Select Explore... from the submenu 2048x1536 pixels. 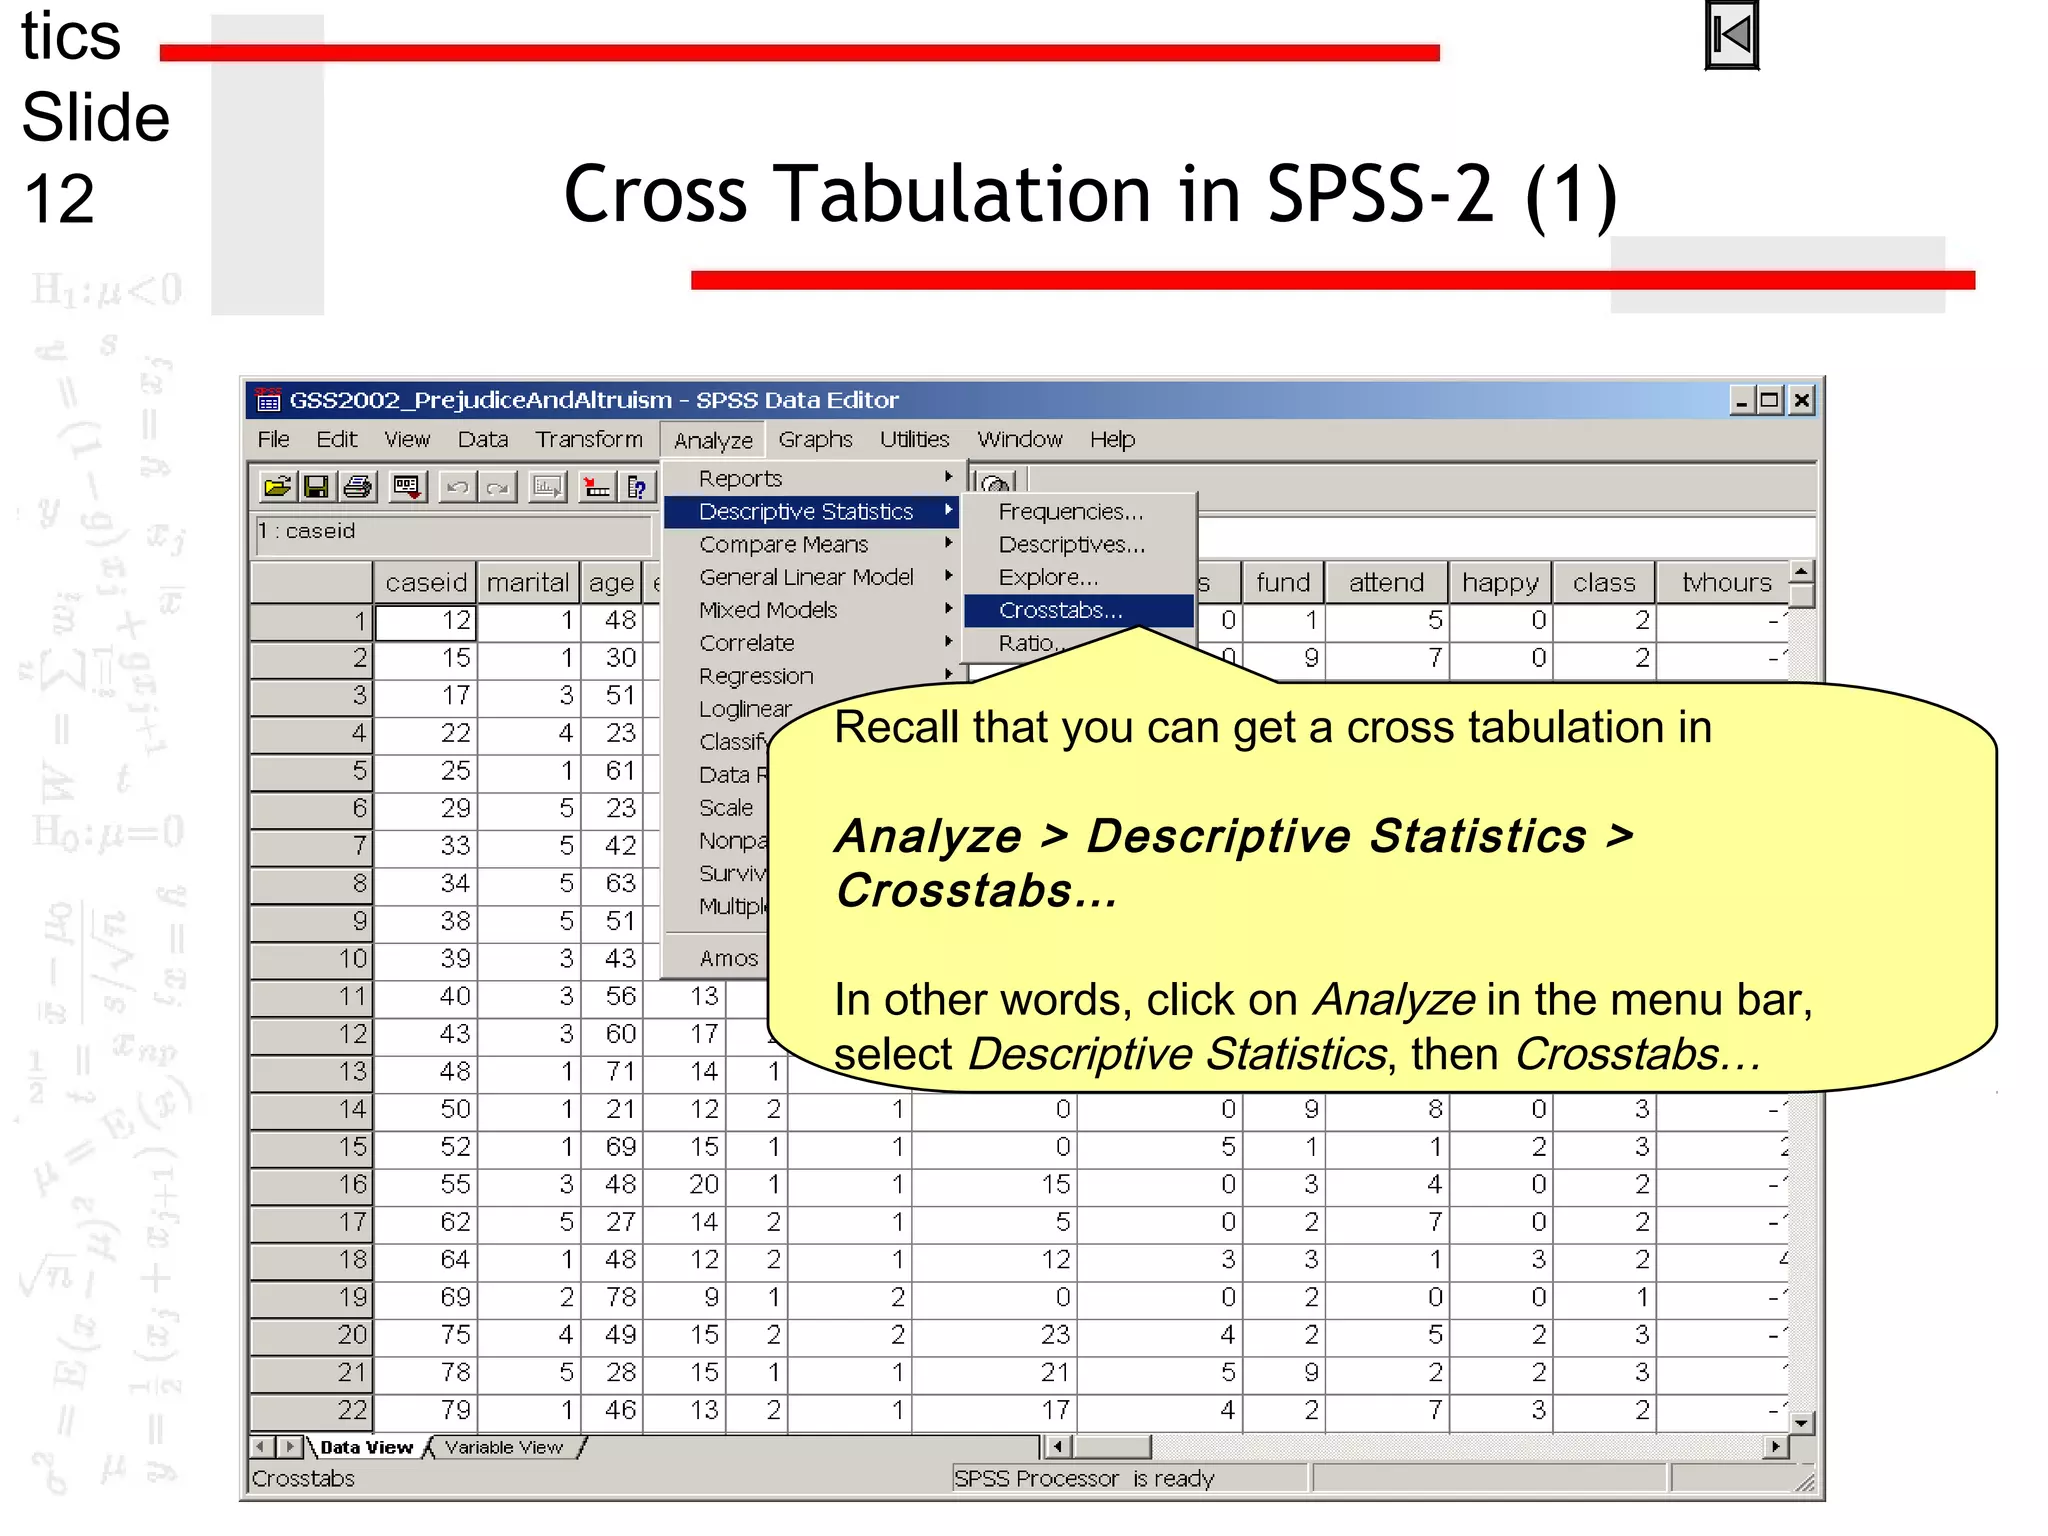(1079, 578)
